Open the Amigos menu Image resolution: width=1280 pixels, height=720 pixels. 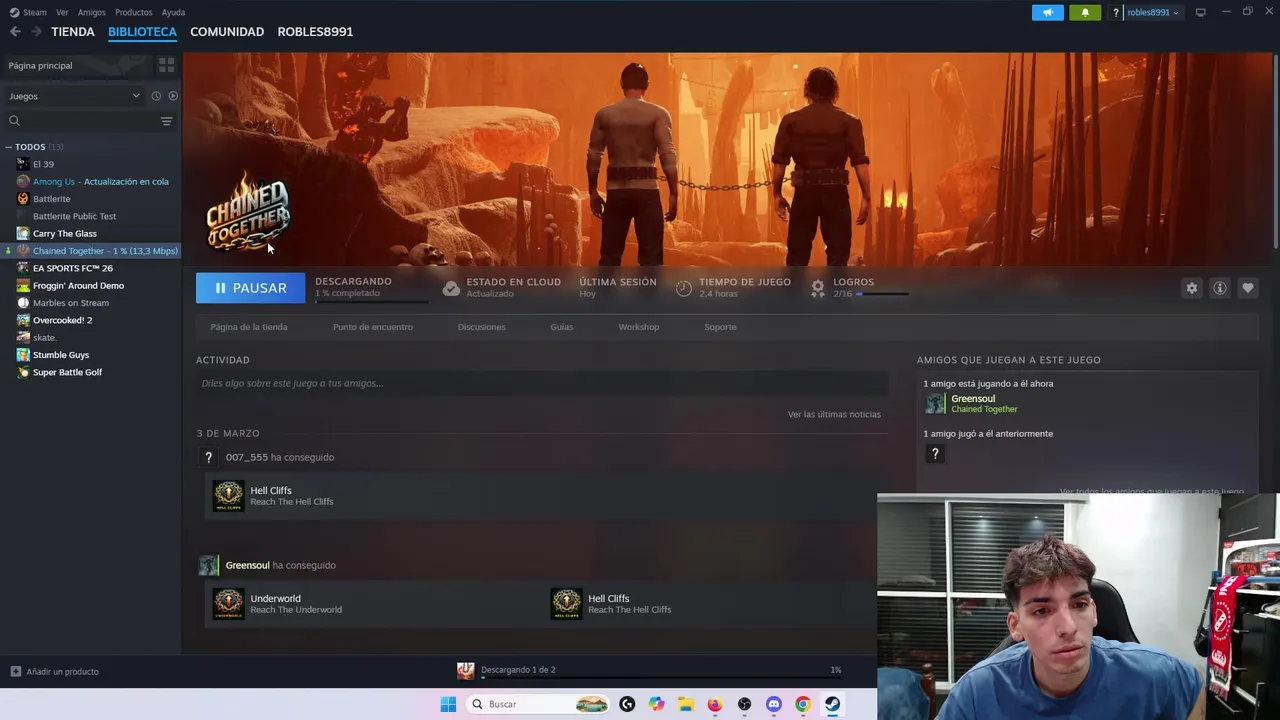(x=92, y=12)
